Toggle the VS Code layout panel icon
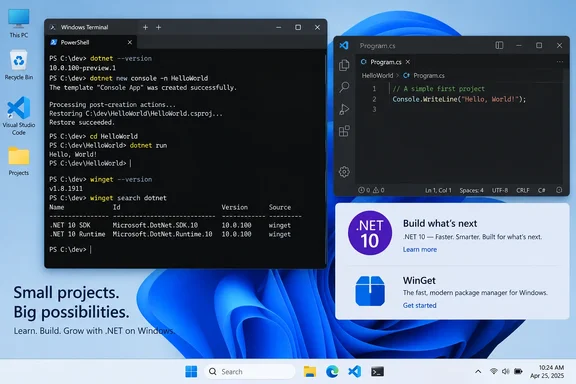The width and height of the screenshot is (576, 384). coord(499,45)
